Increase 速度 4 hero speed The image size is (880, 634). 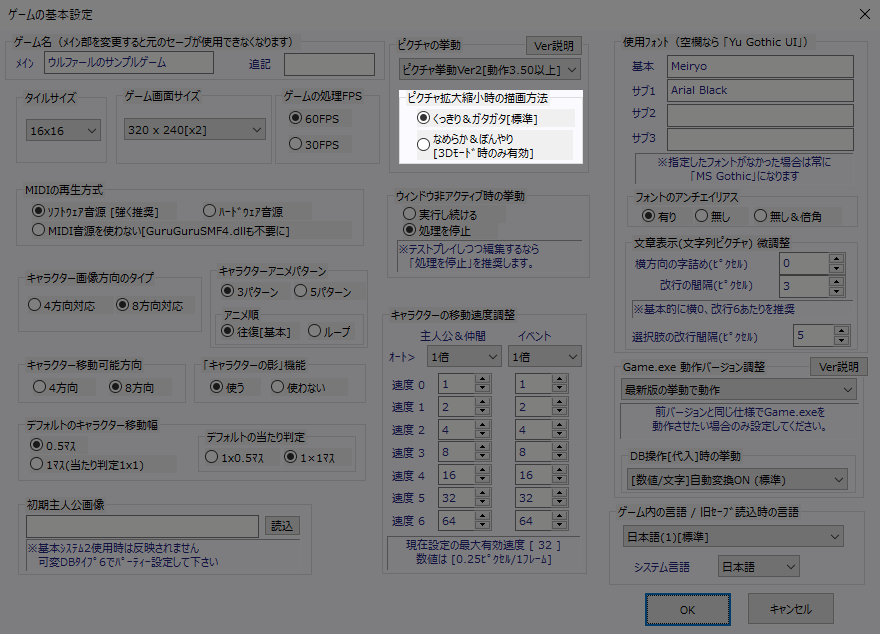coord(482,470)
